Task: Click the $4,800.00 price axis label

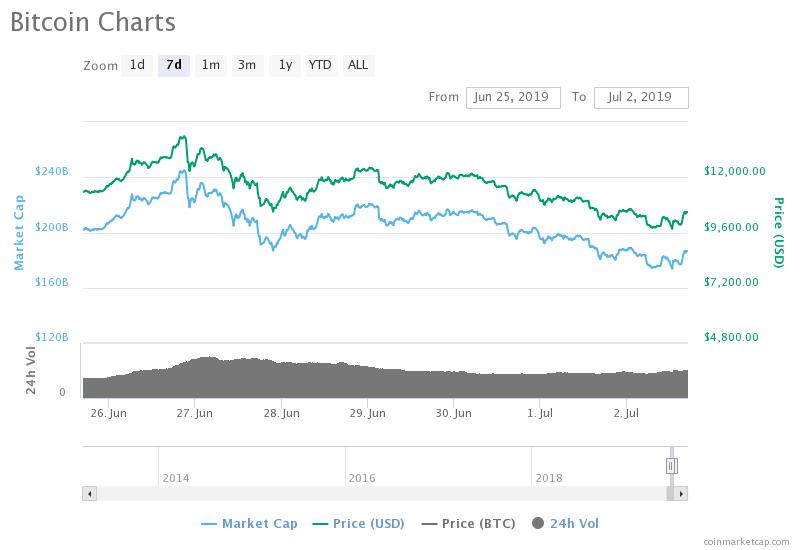Action: pos(732,337)
